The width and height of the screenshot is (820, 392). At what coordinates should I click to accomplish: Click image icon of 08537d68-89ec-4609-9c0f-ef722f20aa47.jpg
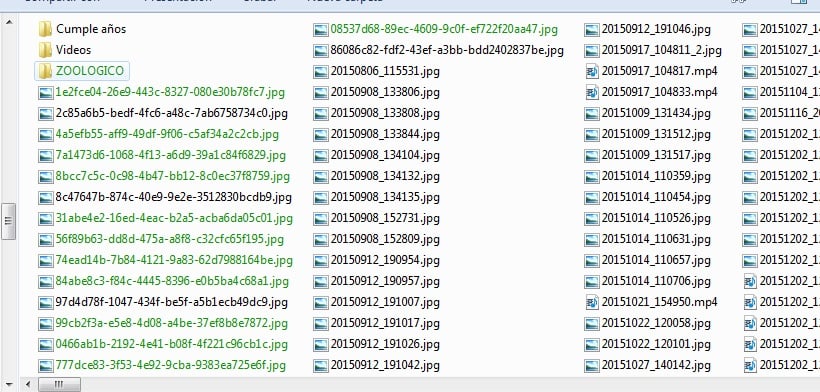(x=321, y=30)
